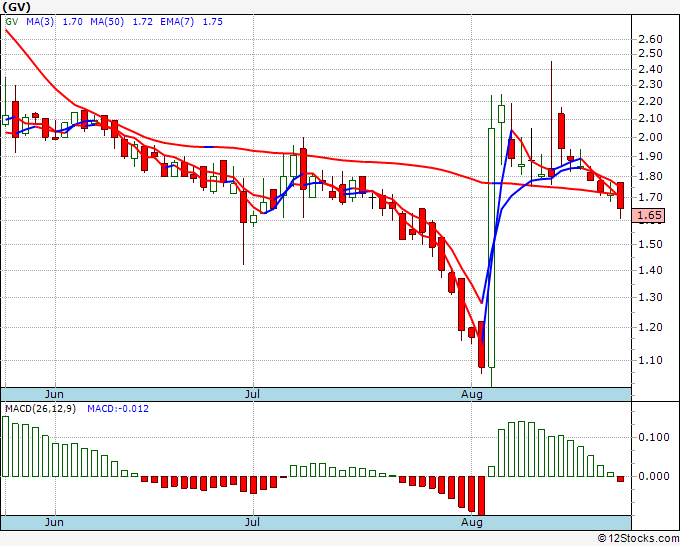Click Jun on the MACD panel axis
Viewport: 680px width, 546px height.
54,522
